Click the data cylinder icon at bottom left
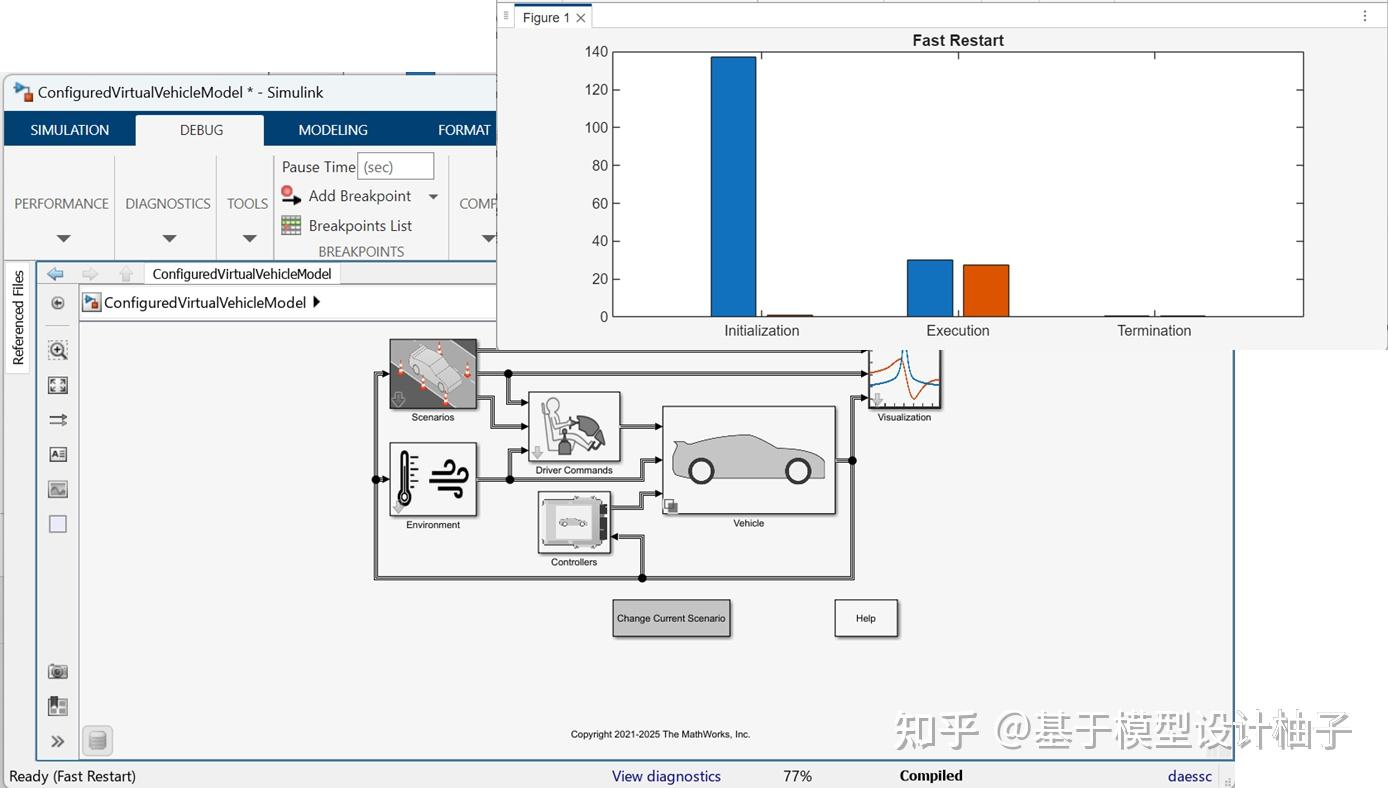The image size is (1388, 788). 97,740
